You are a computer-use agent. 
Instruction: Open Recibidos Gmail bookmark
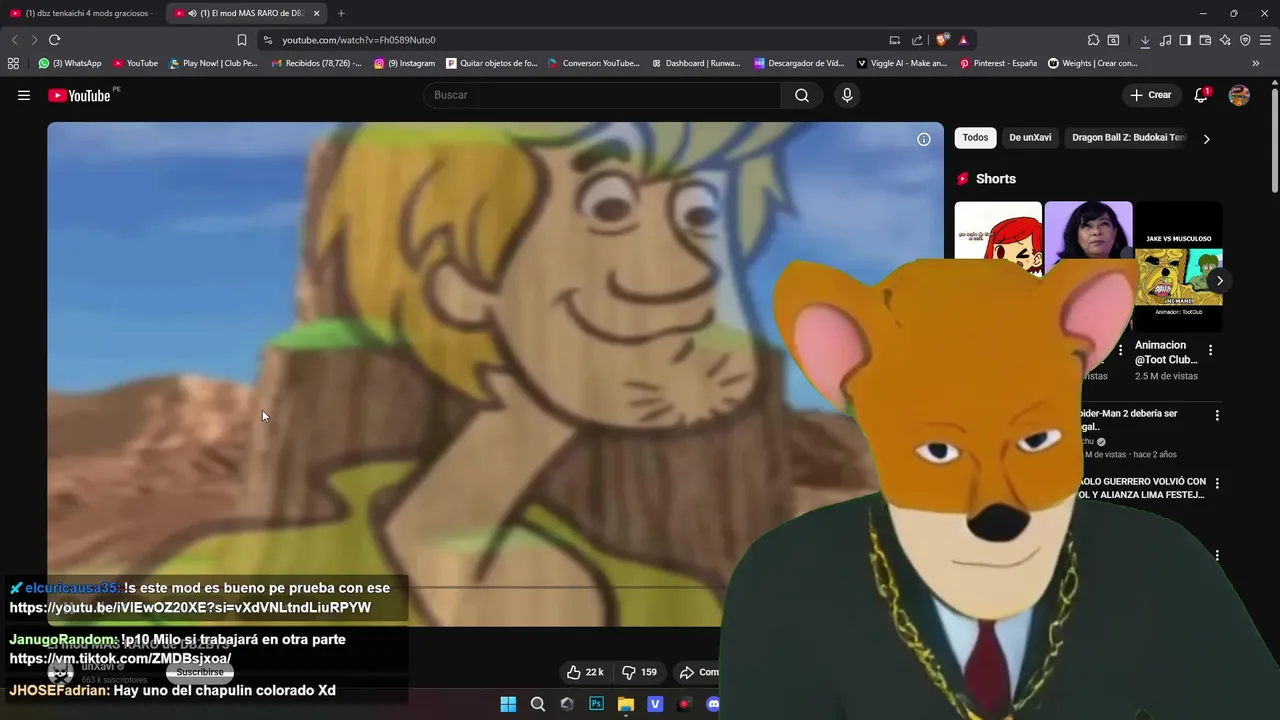[x=316, y=63]
